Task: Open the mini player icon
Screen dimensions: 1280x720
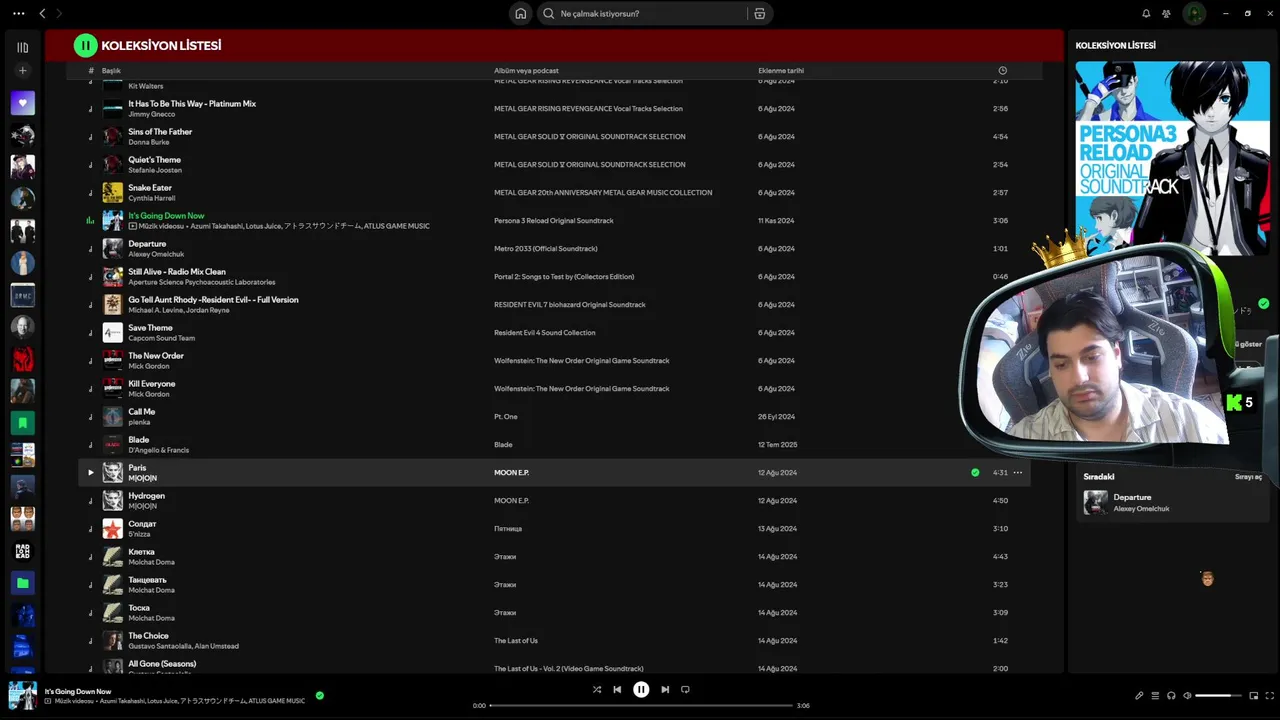Action: pyautogui.click(x=1254, y=695)
